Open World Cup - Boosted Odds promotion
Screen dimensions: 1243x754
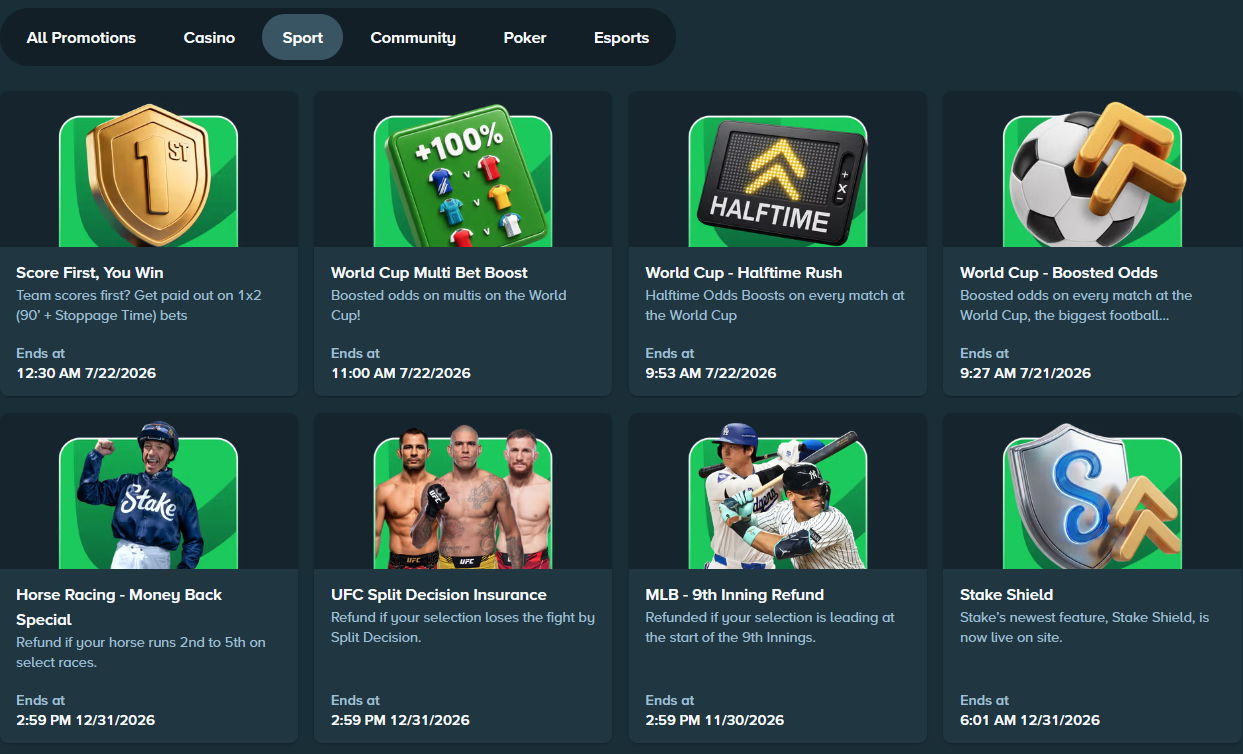click(1059, 273)
